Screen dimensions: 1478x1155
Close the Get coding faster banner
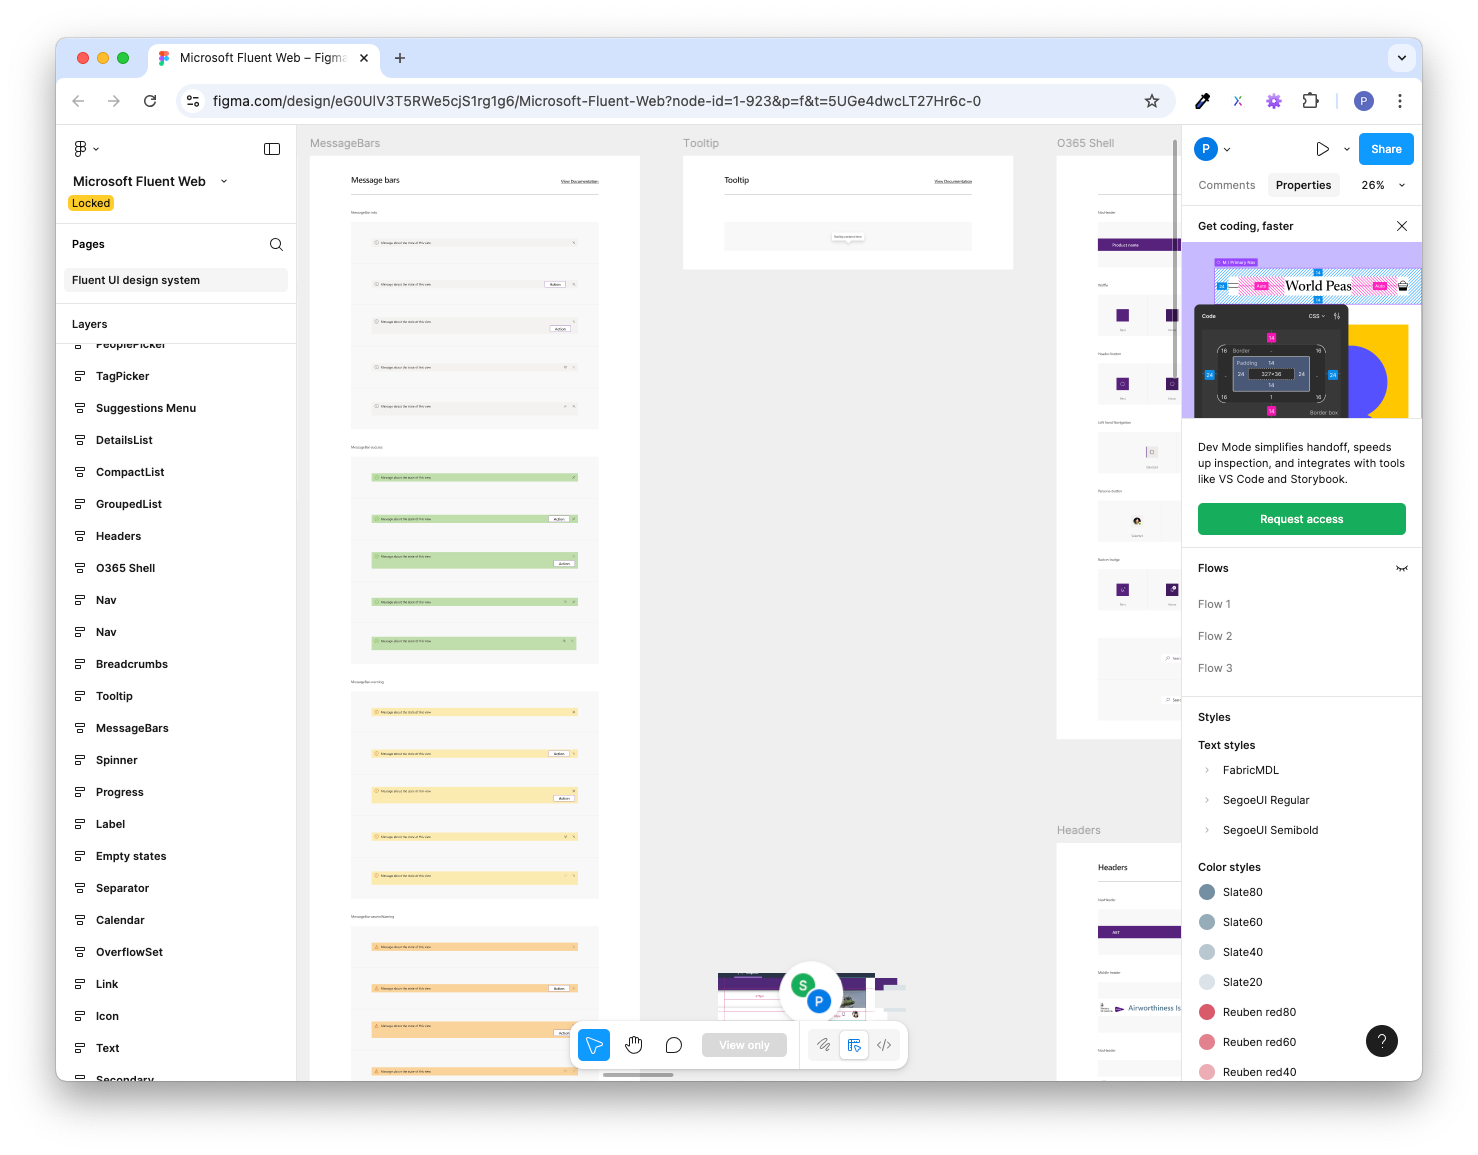(x=1402, y=226)
